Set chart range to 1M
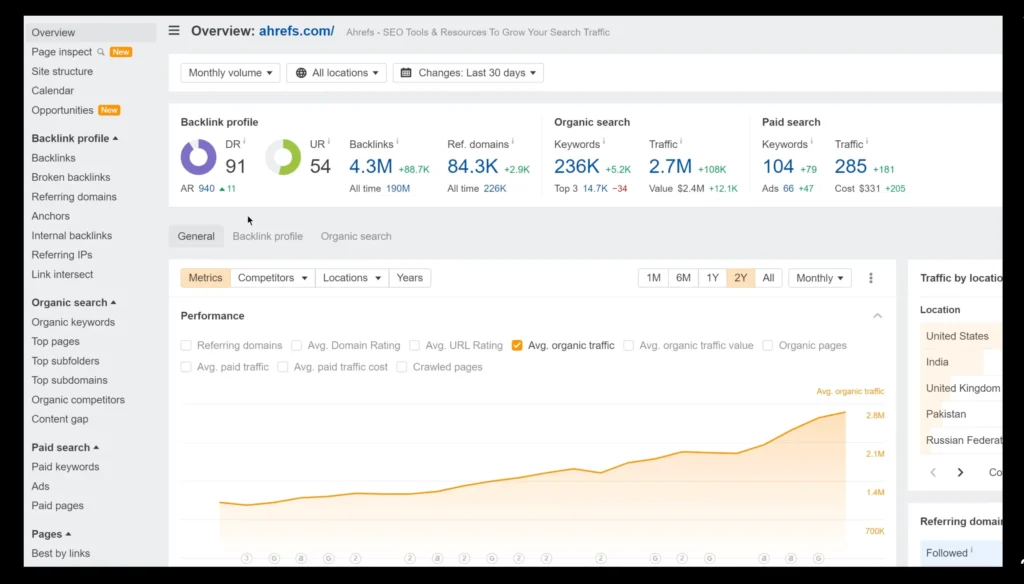The width and height of the screenshot is (1024, 584). pos(653,278)
